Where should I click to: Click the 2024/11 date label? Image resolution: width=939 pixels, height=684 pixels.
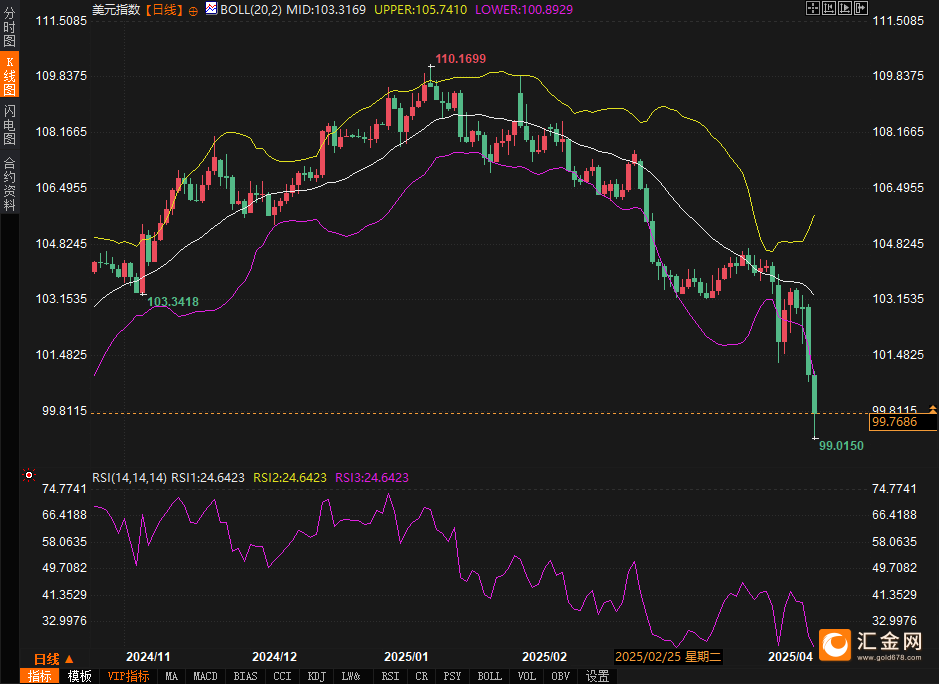pos(148,656)
